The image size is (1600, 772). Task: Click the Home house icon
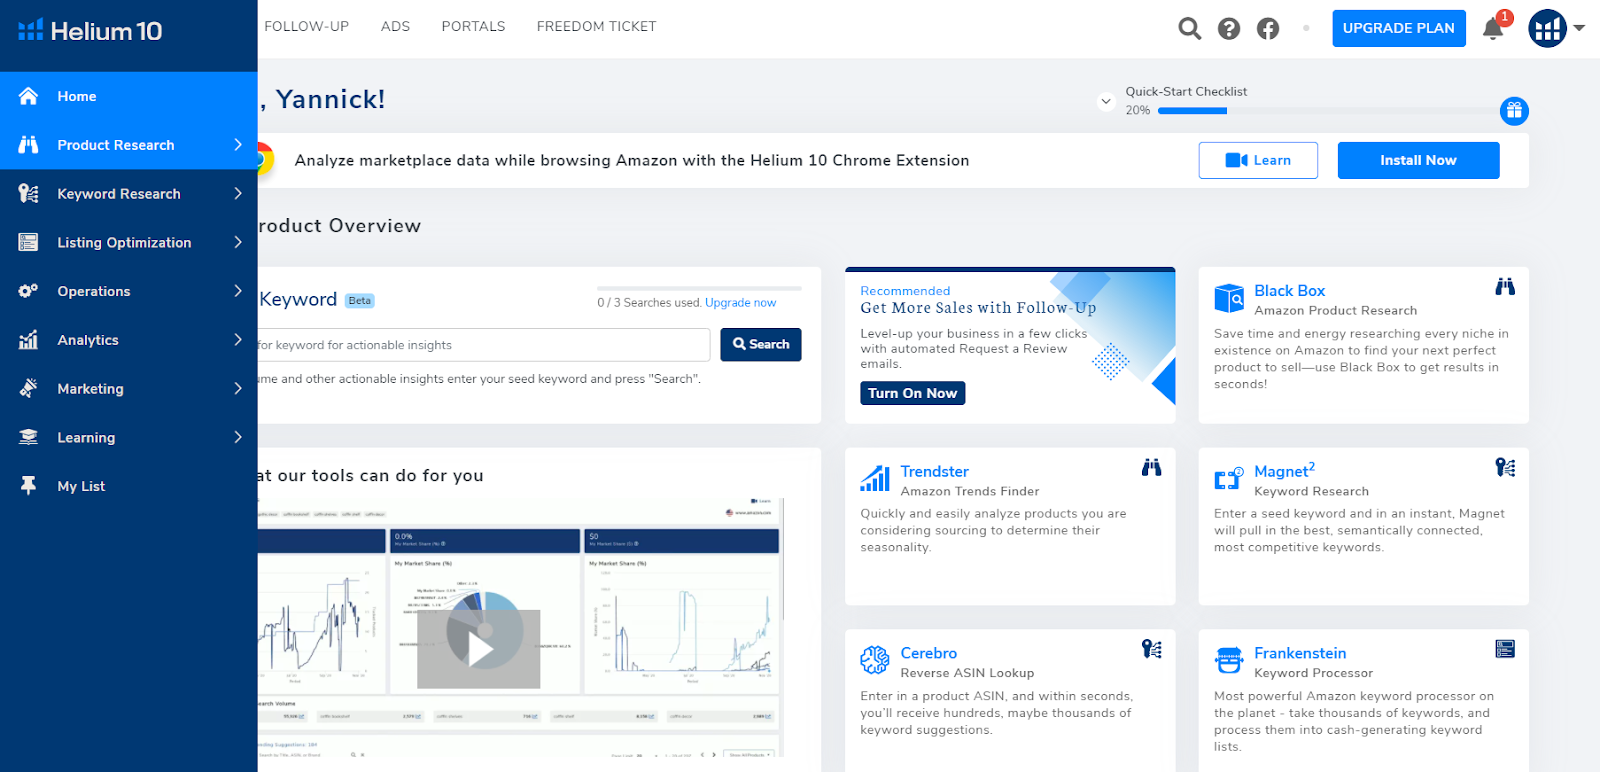pyautogui.click(x=28, y=96)
